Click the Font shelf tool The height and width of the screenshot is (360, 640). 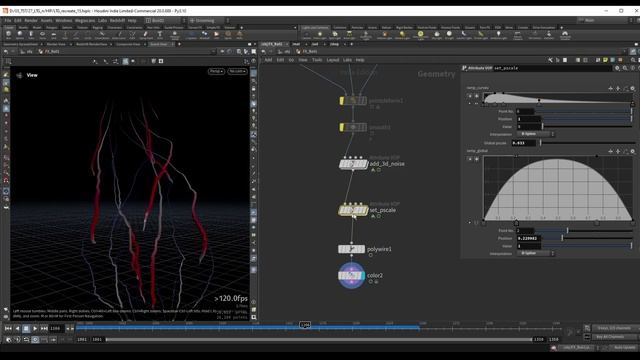(x=160, y=35)
